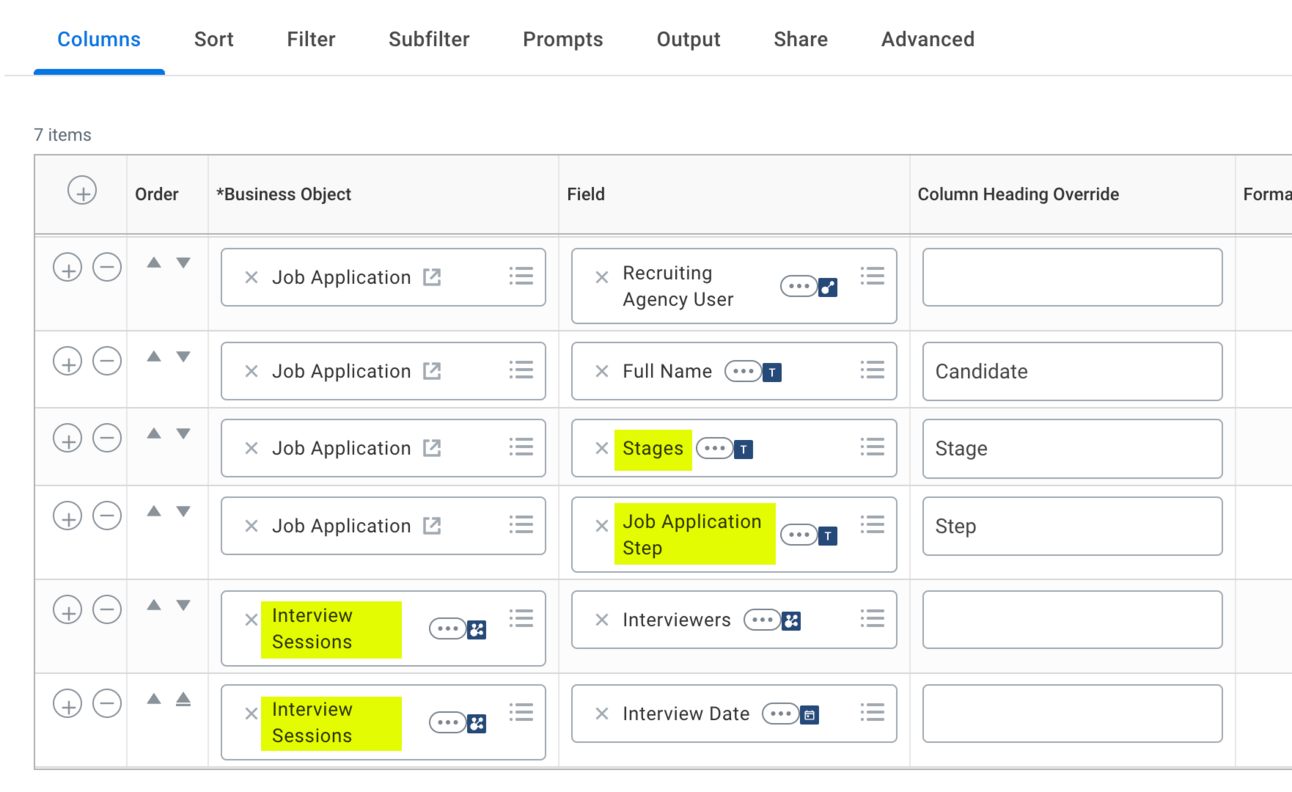Open Job Application link icon in Stages row
The height and width of the screenshot is (792, 1292).
pyautogui.click(x=432, y=448)
